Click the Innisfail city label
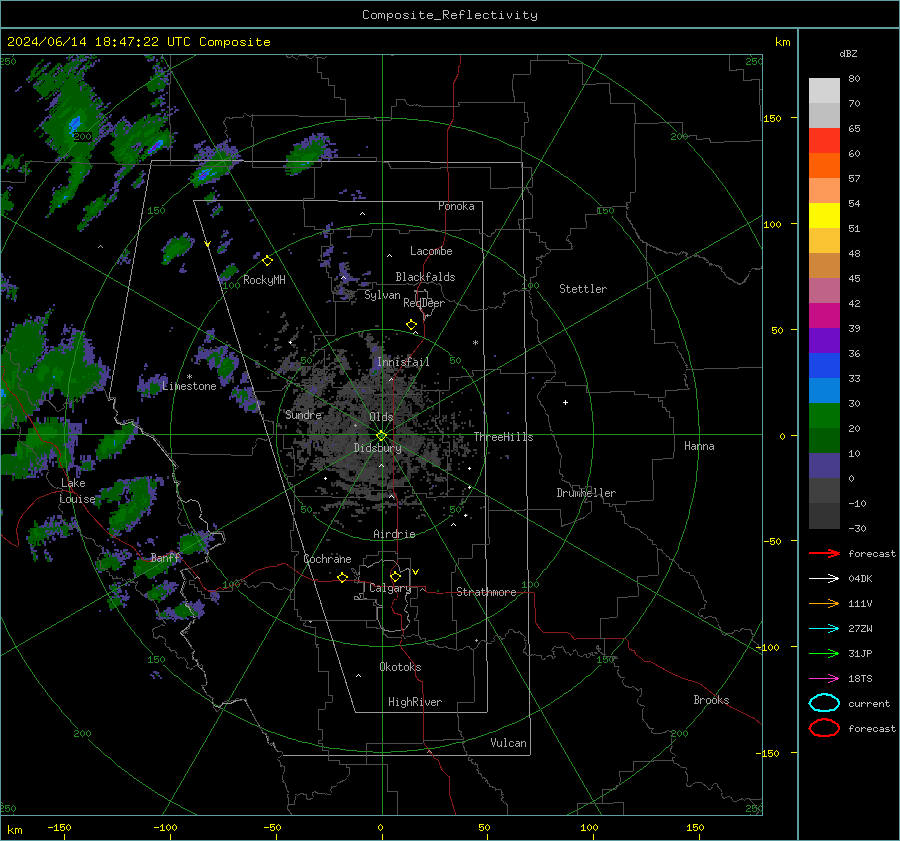 pyautogui.click(x=403, y=362)
